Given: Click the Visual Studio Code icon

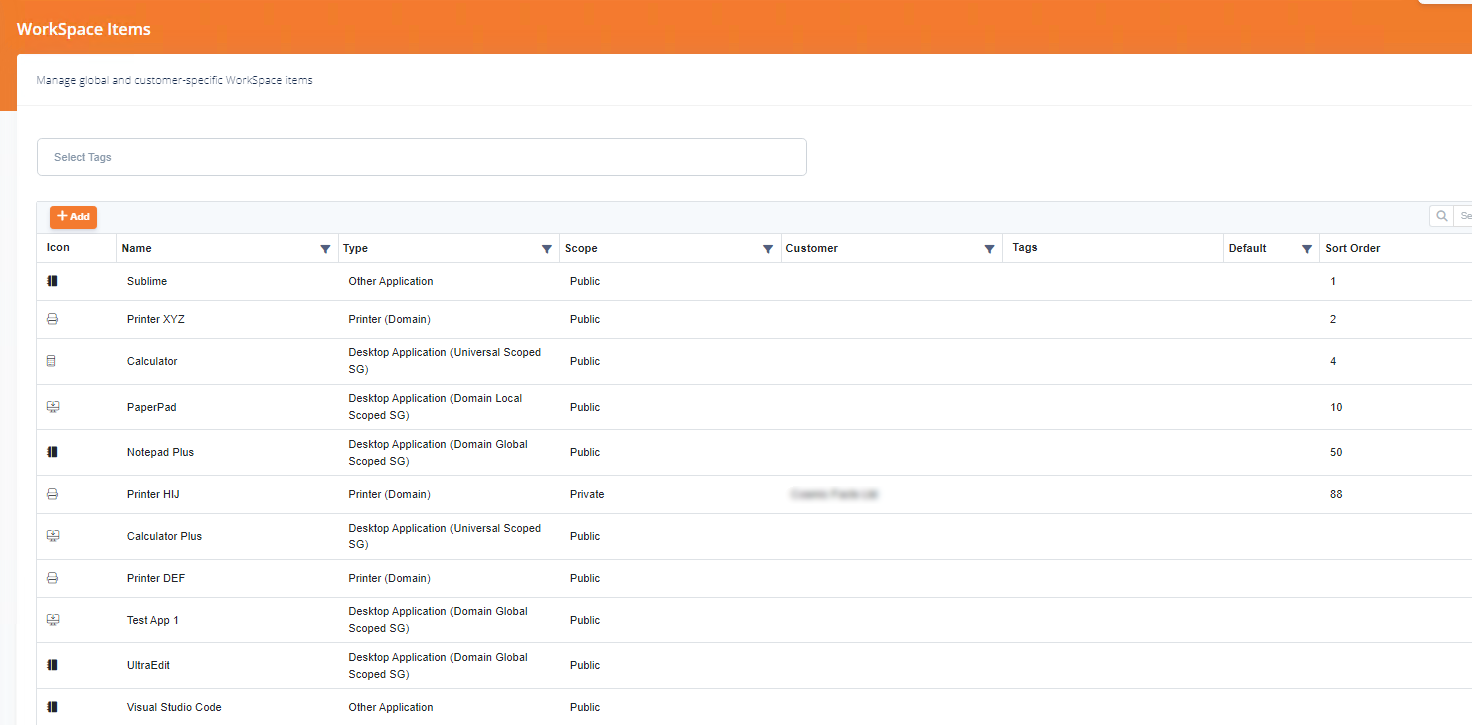Looking at the screenshot, I should [53, 707].
